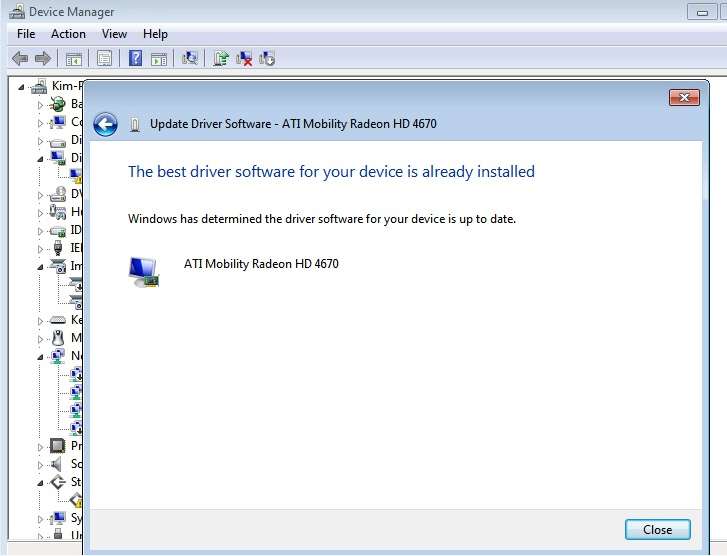Click the Close button in the driver dialog

[x=657, y=530]
